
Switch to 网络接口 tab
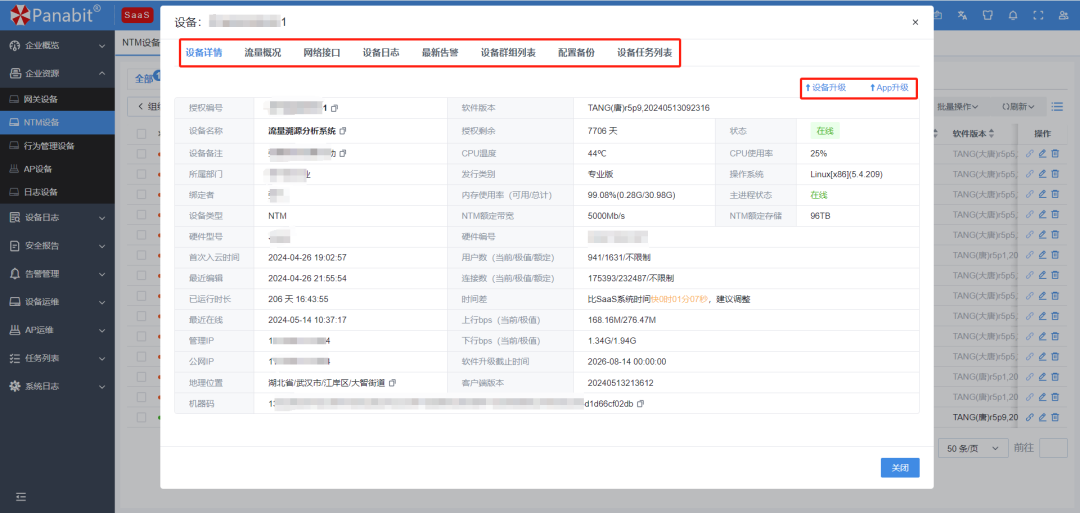click(x=322, y=52)
